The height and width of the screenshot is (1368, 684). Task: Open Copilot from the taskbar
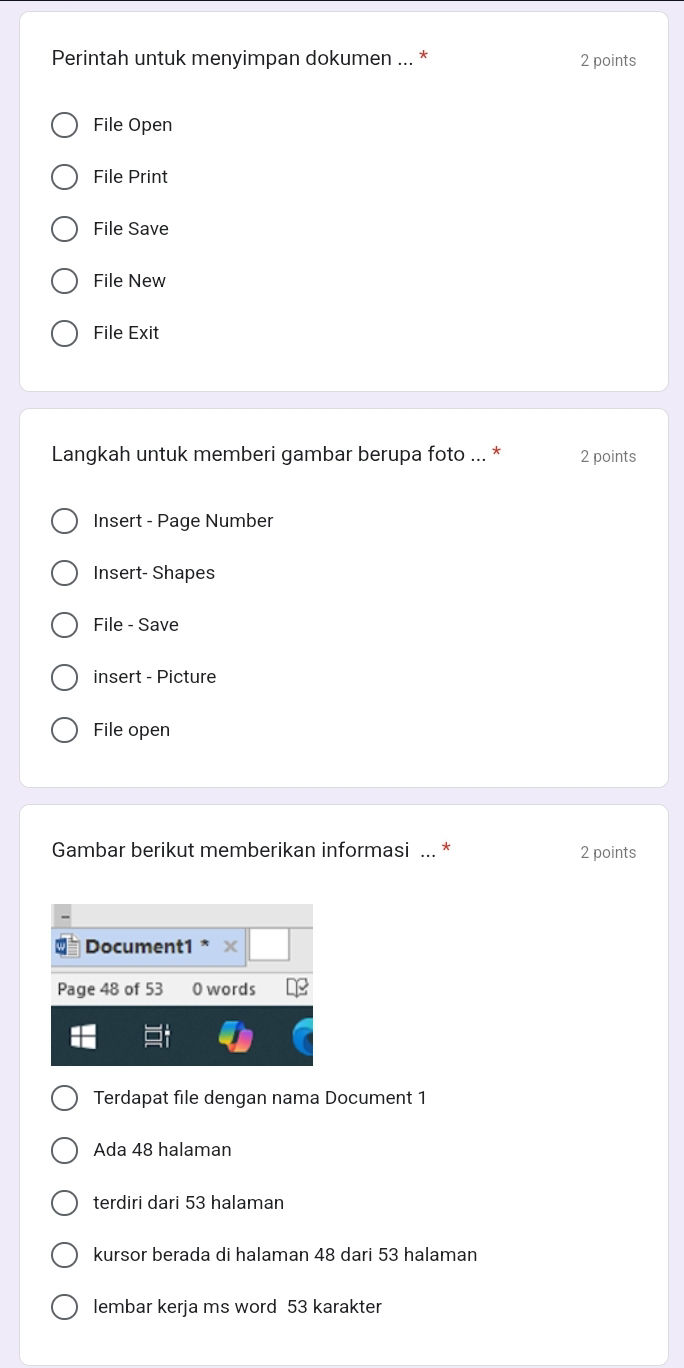[236, 1037]
